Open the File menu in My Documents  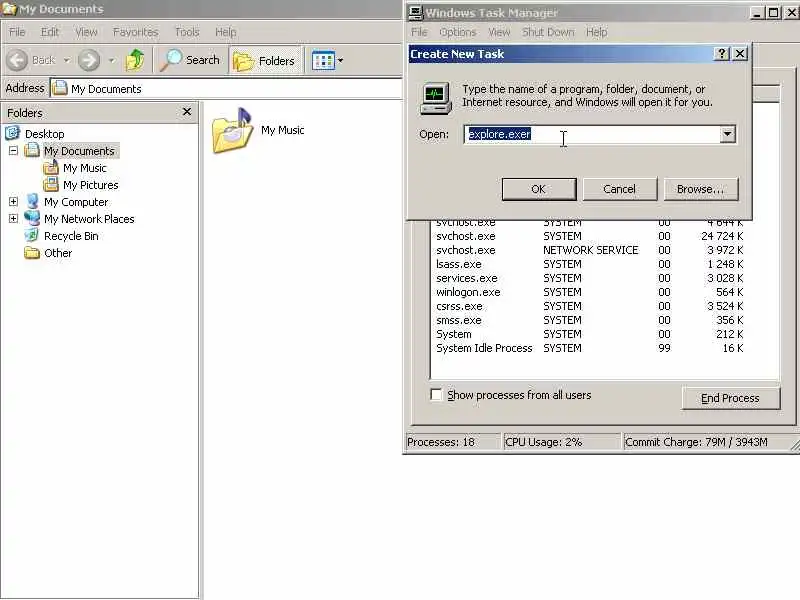(x=17, y=32)
